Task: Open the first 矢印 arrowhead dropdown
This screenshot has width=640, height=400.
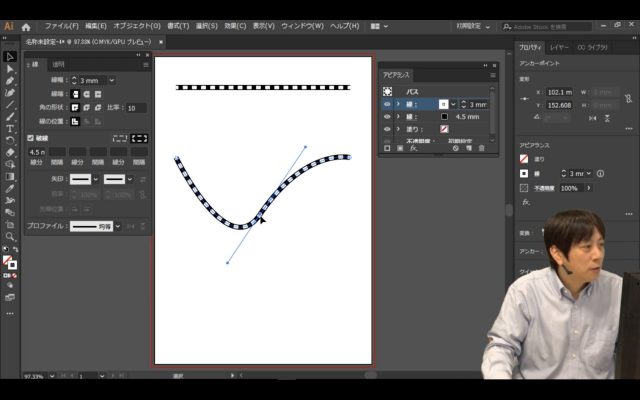Action: [x=96, y=179]
